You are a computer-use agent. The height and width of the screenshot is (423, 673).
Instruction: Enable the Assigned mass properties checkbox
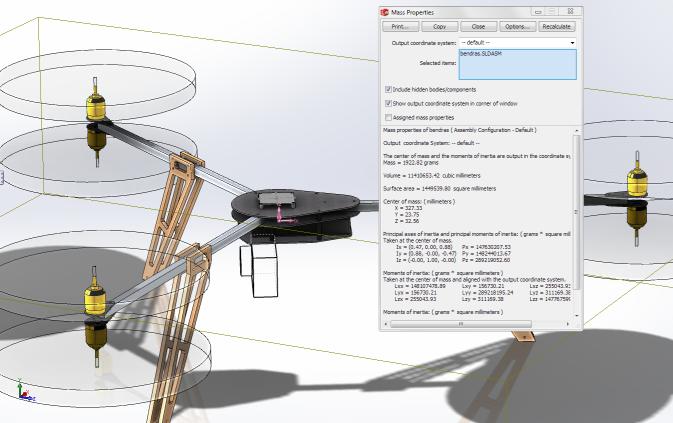(x=389, y=118)
